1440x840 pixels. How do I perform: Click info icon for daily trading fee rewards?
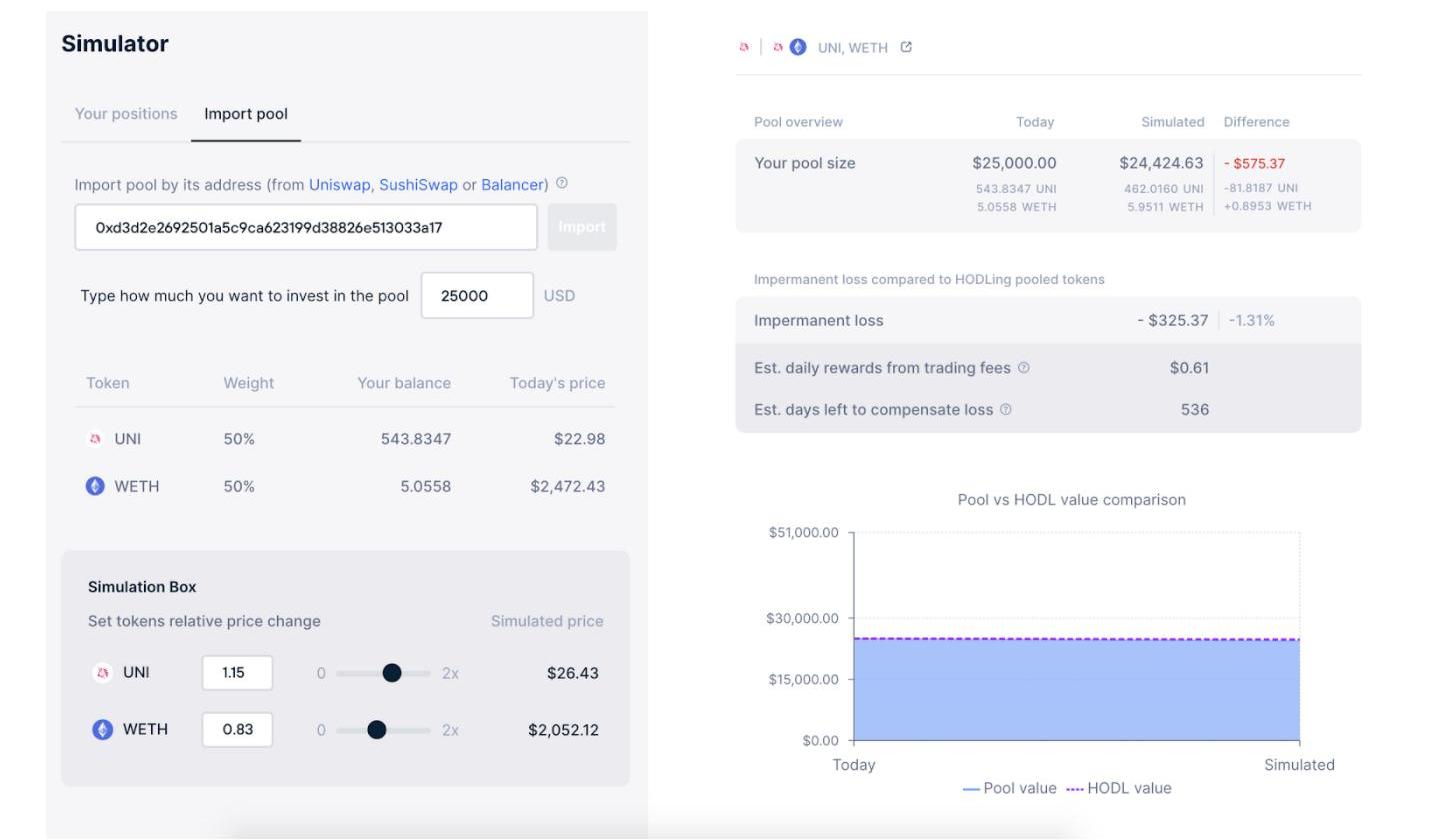(1023, 368)
